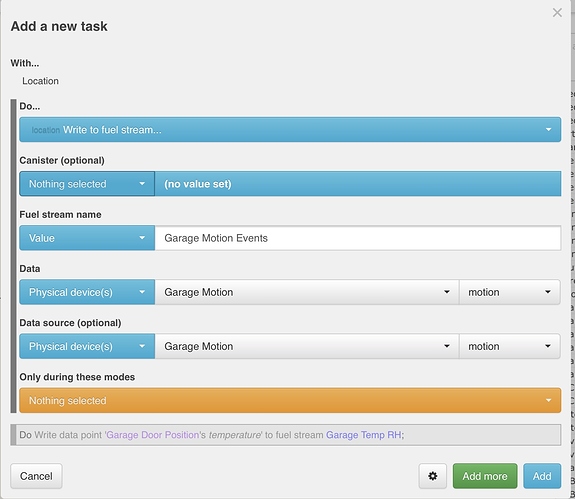Click the Garage Temp RH stream link
This screenshot has width=575, height=499.
click(x=363, y=435)
